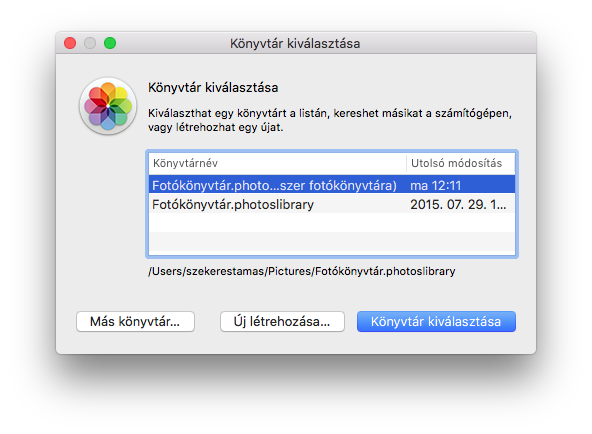592x434 pixels.
Task: Click the bold Könyvtár kiválasztása heading
Action: (213, 88)
